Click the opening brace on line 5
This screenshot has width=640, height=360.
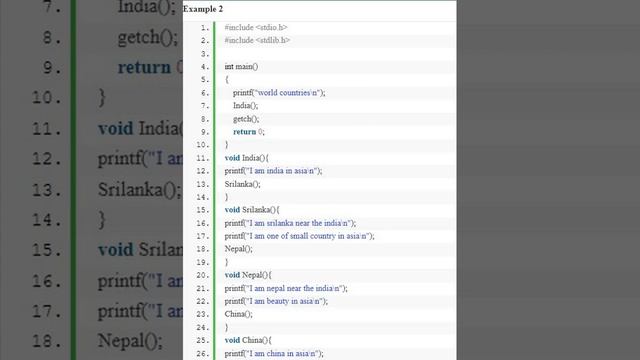227,80
